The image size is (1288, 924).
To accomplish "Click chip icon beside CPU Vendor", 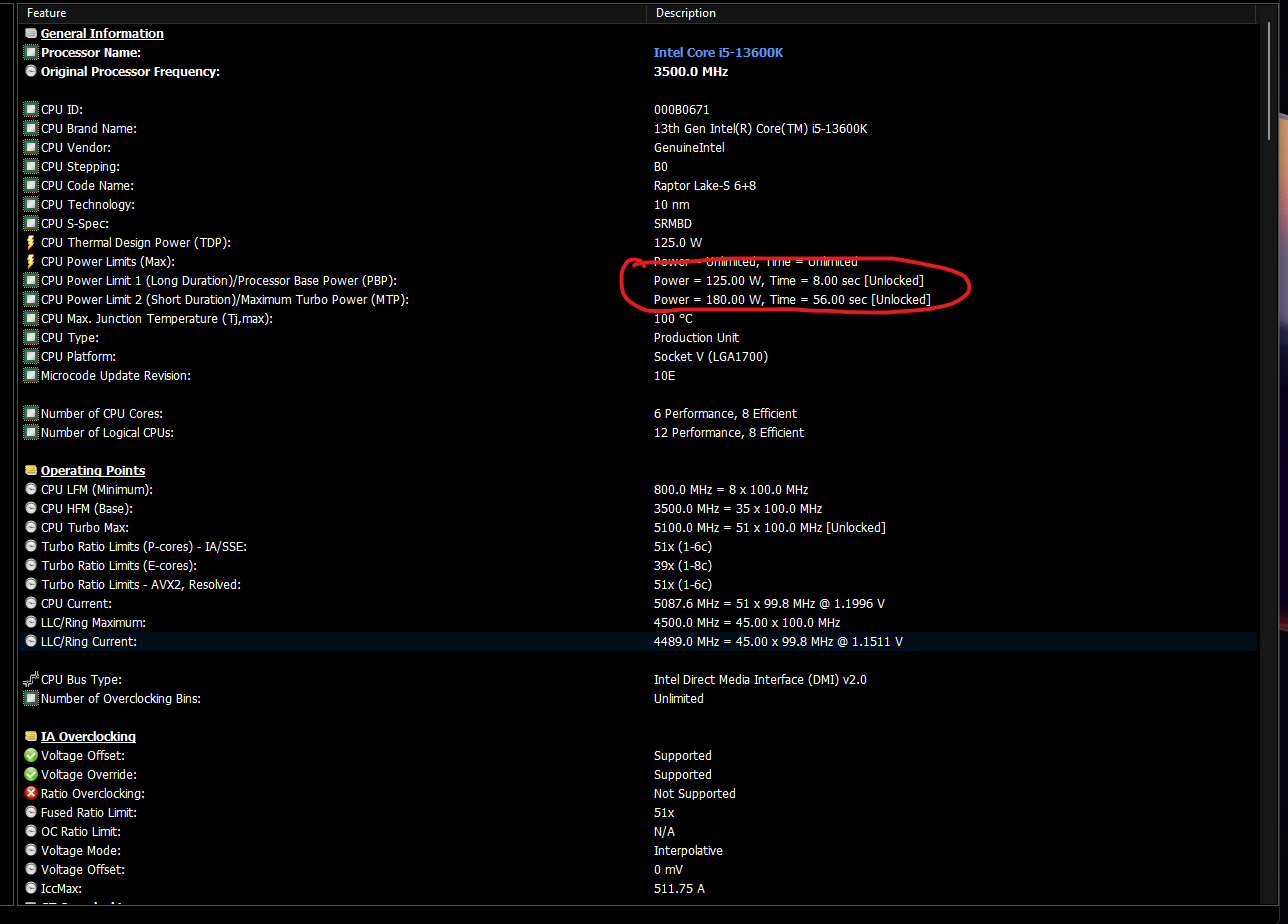I will 31,148.
